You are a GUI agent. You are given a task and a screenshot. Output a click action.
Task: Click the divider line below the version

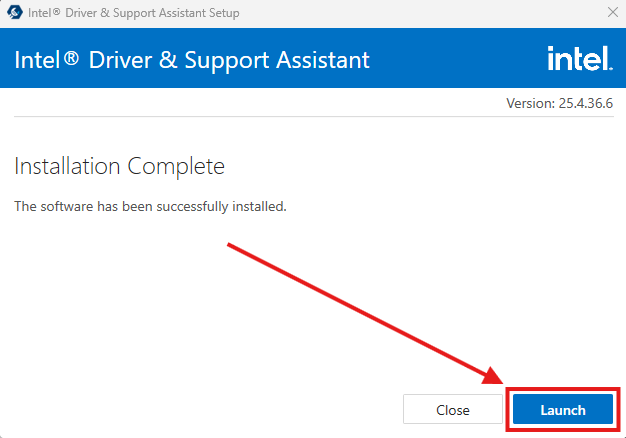coord(313,117)
